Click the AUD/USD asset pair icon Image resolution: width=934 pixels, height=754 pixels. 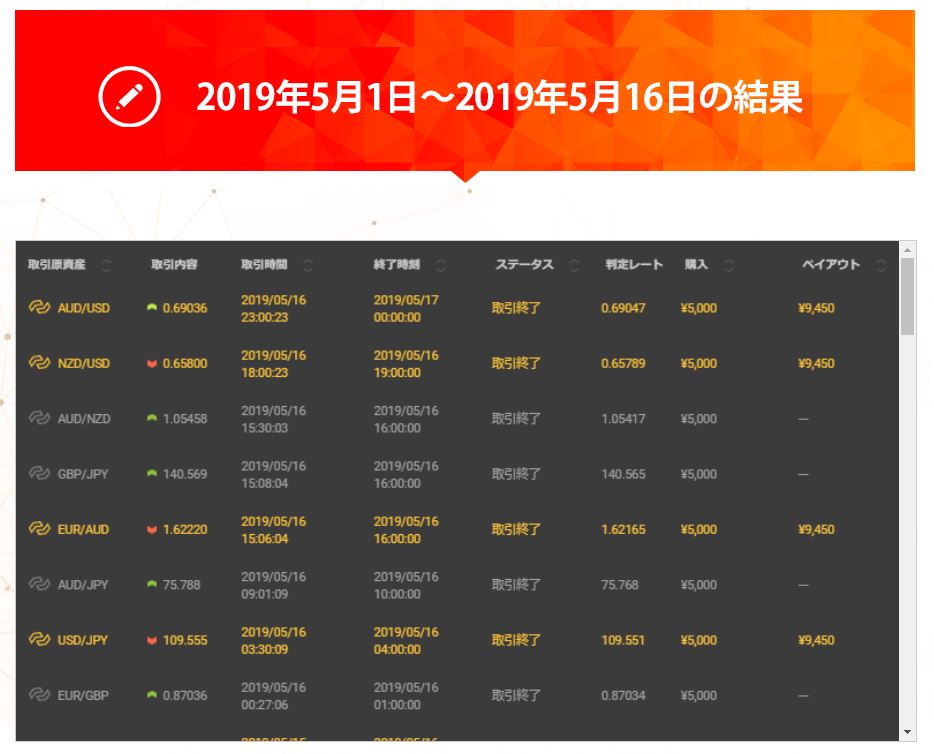[x=39, y=307]
